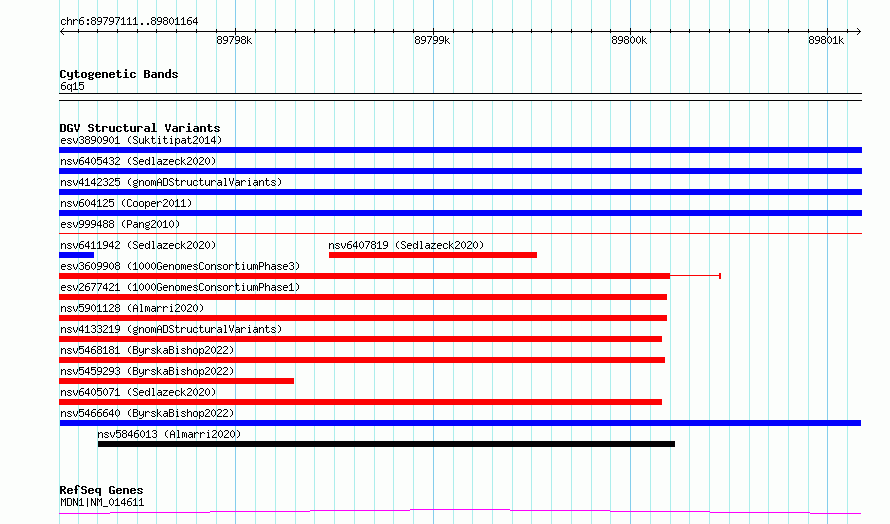Viewport: 890px width, 524px height.
Task: Click the blue bar under nsv604125
Action: [460, 213]
